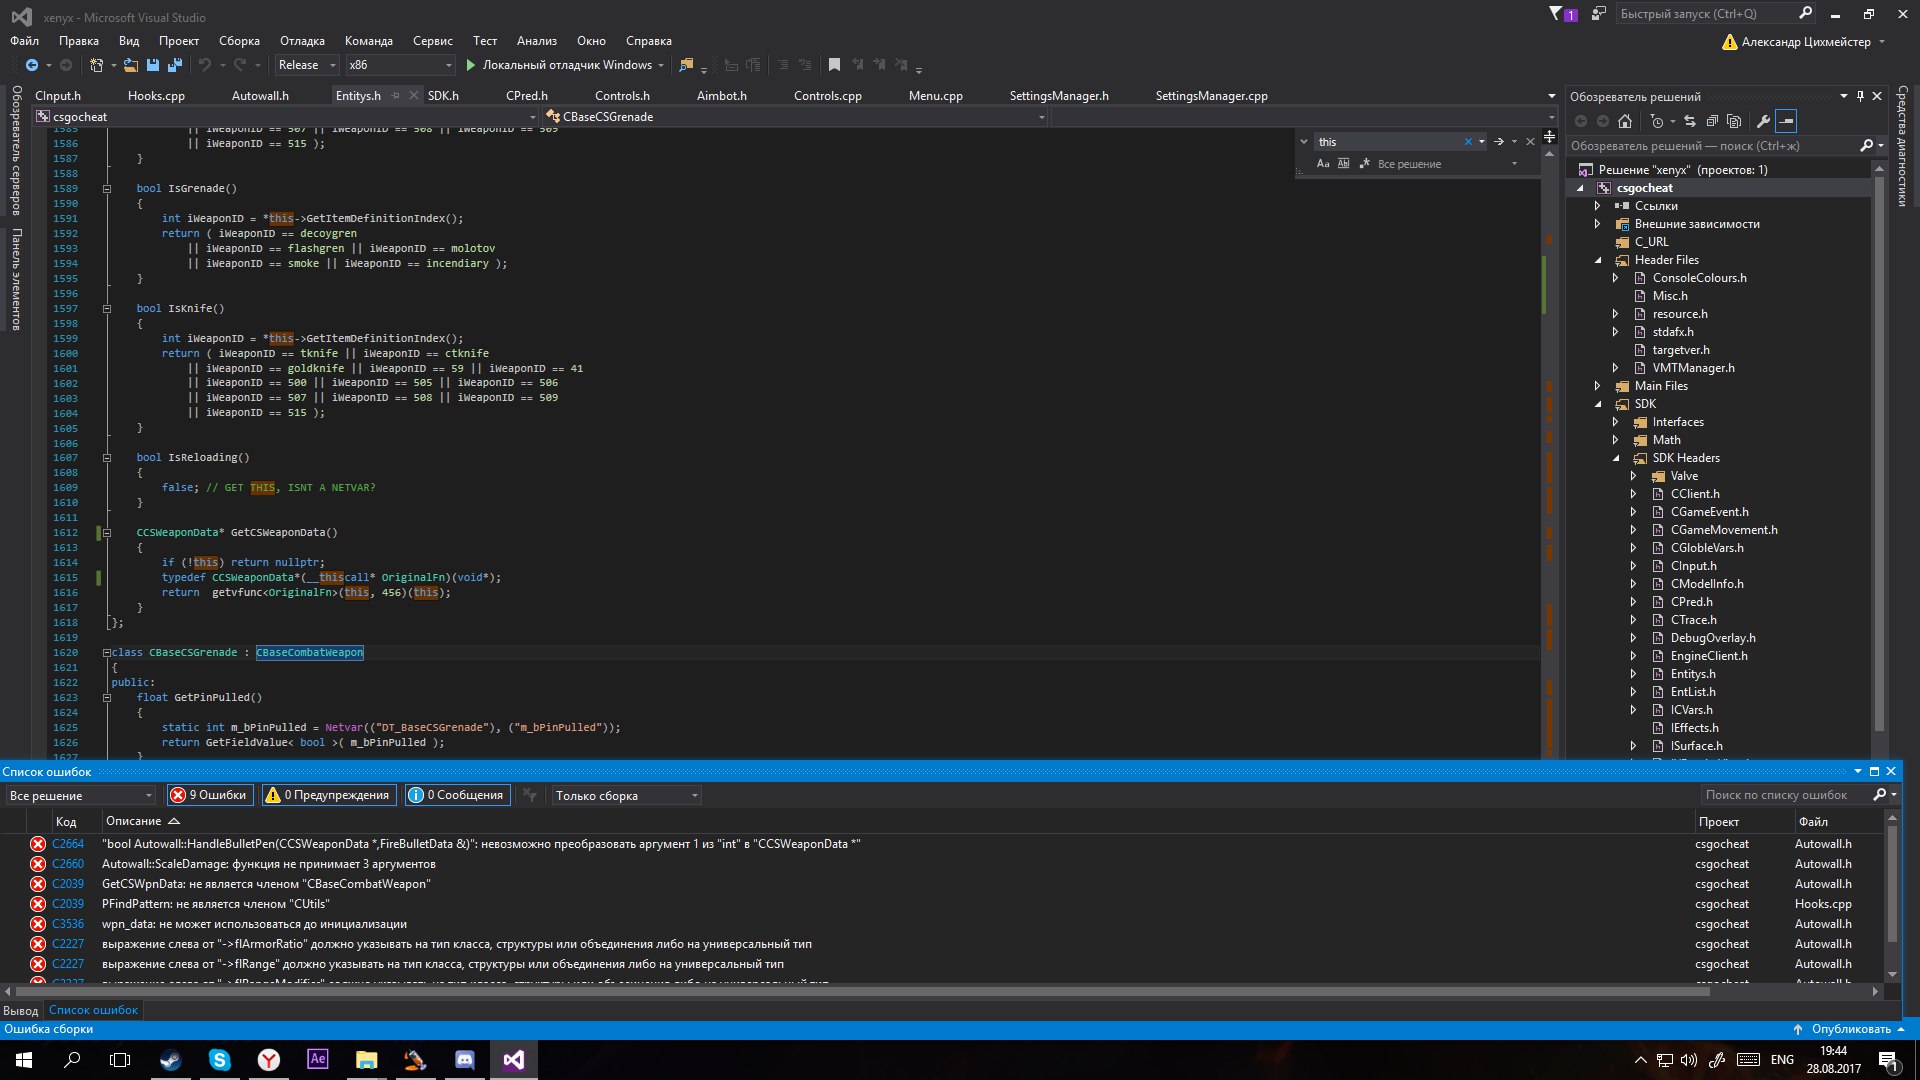Viewport: 1920px width, 1080px height.
Task: Open the C2664 error code link
Action: coord(68,844)
